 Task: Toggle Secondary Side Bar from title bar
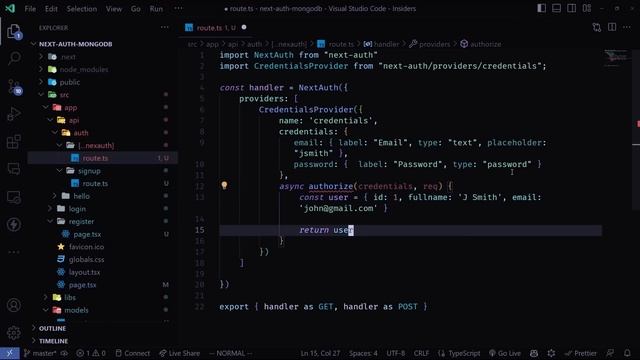[571, 8]
